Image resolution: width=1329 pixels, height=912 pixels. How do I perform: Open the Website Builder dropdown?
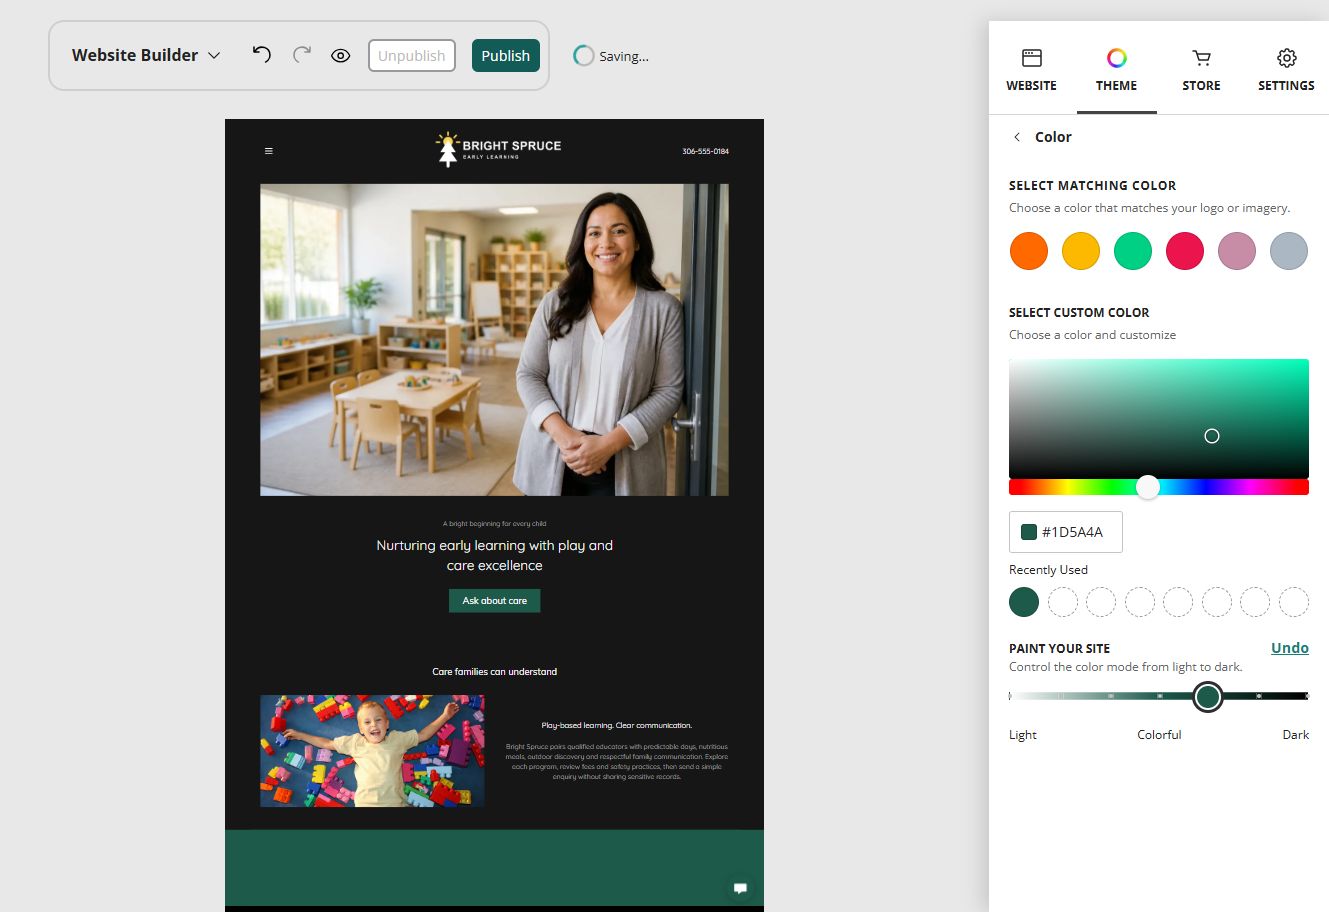pyautogui.click(x=146, y=55)
